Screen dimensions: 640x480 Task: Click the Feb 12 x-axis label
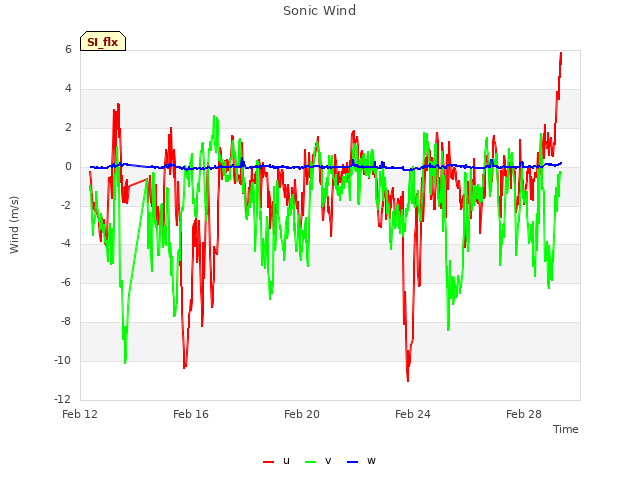click(80, 414)
